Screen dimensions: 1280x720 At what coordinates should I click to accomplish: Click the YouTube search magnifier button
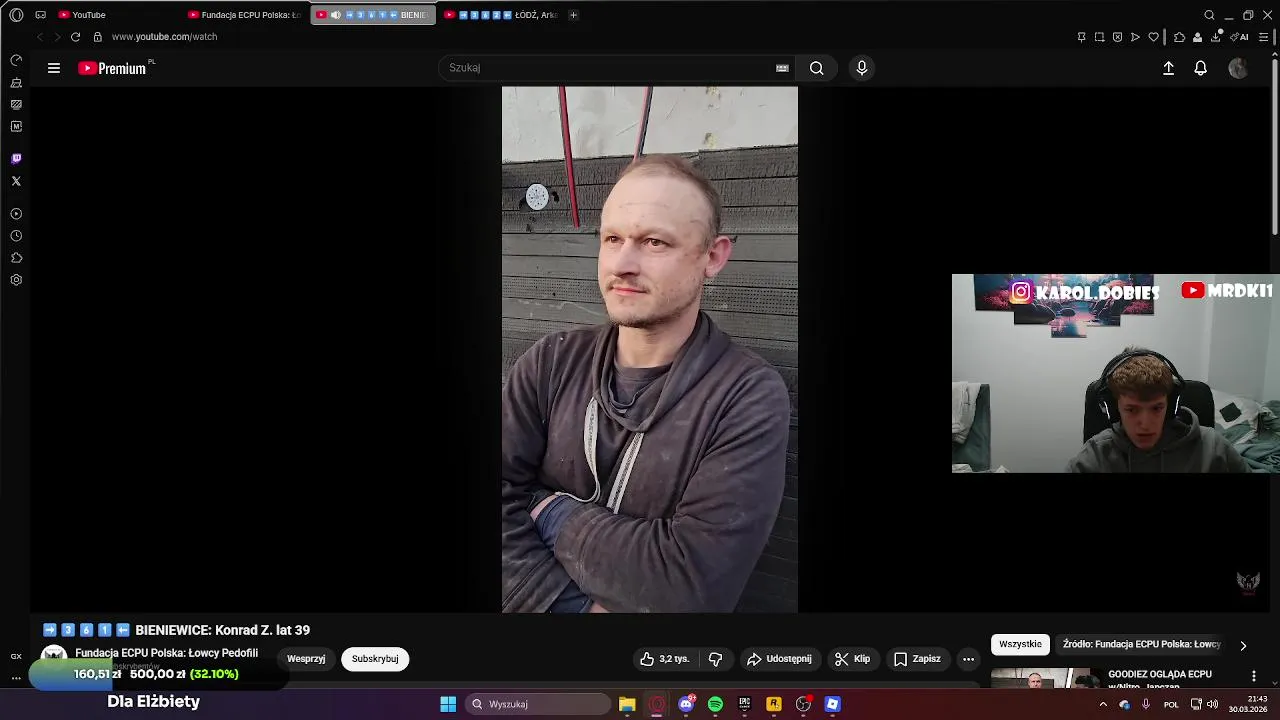(x=817, y=68)
